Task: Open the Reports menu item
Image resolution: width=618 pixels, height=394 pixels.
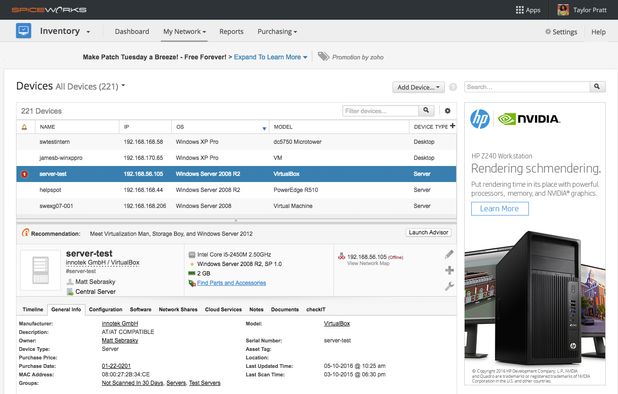Action: pyautogui.click(x=231, y=32)
